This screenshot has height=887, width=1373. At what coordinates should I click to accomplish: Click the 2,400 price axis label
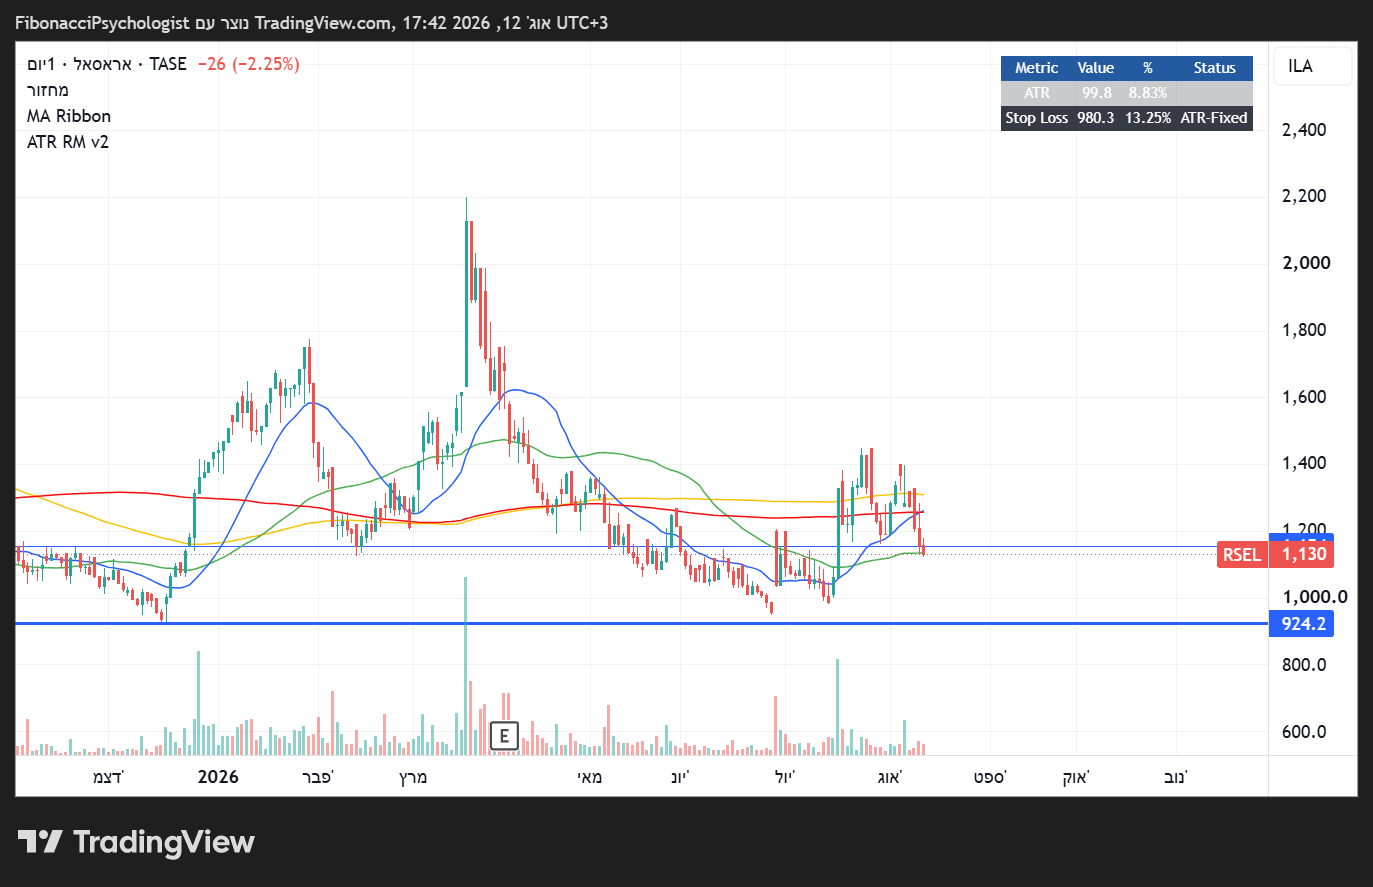(x=1304, y=130)
